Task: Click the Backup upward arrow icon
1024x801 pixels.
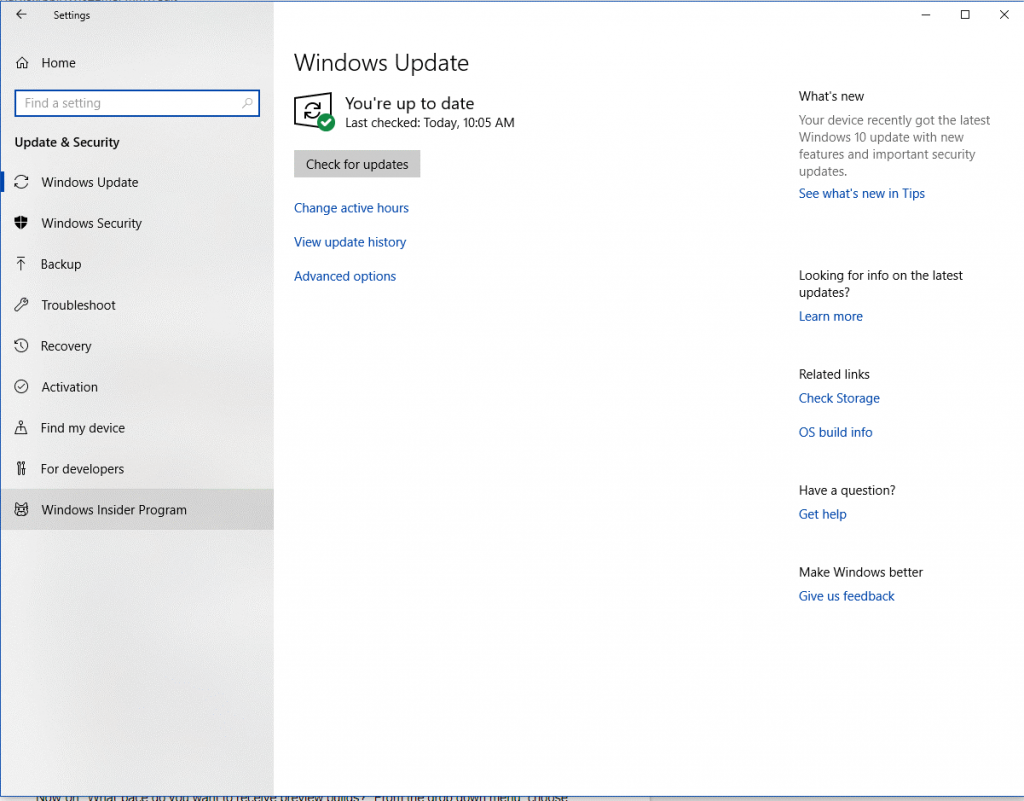Action: click(21, 264)
